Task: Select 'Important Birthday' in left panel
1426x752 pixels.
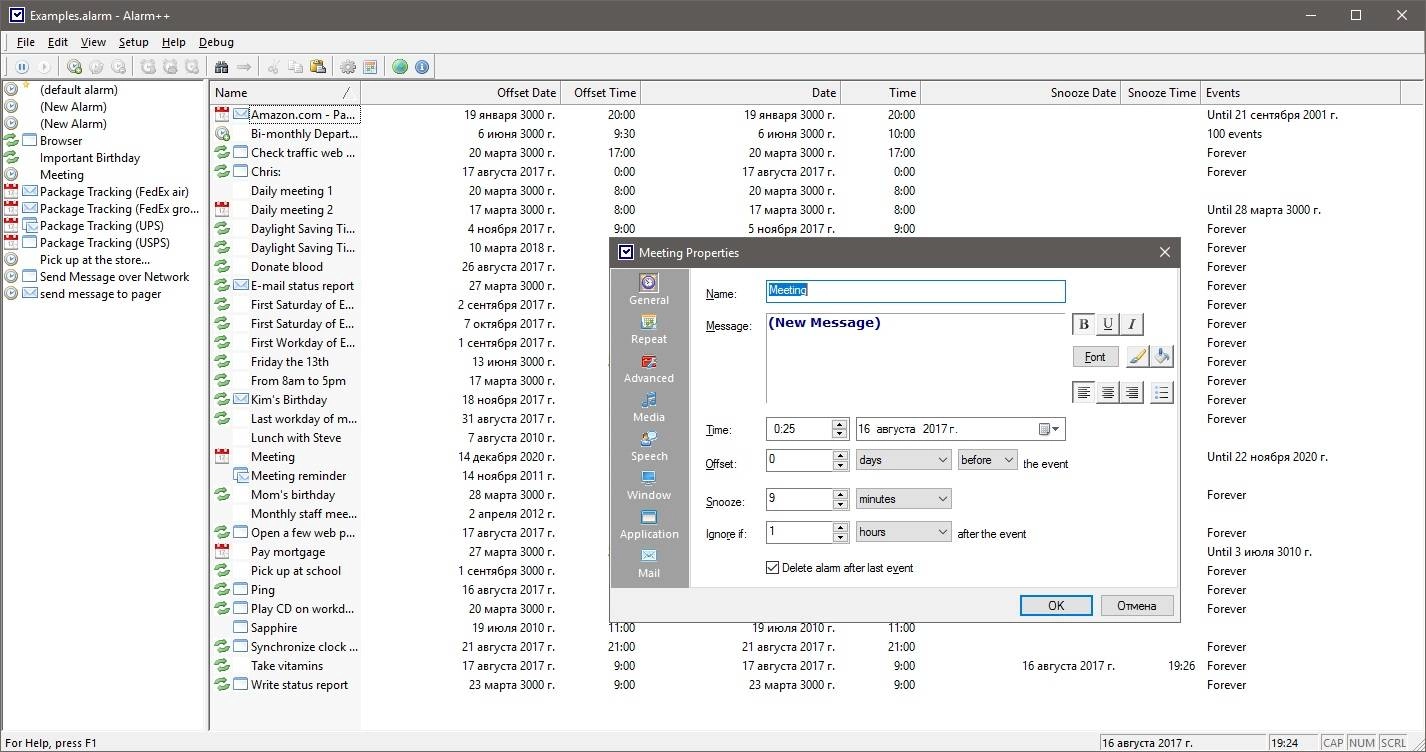Action: pyautogui.click(x=90, y=157)
